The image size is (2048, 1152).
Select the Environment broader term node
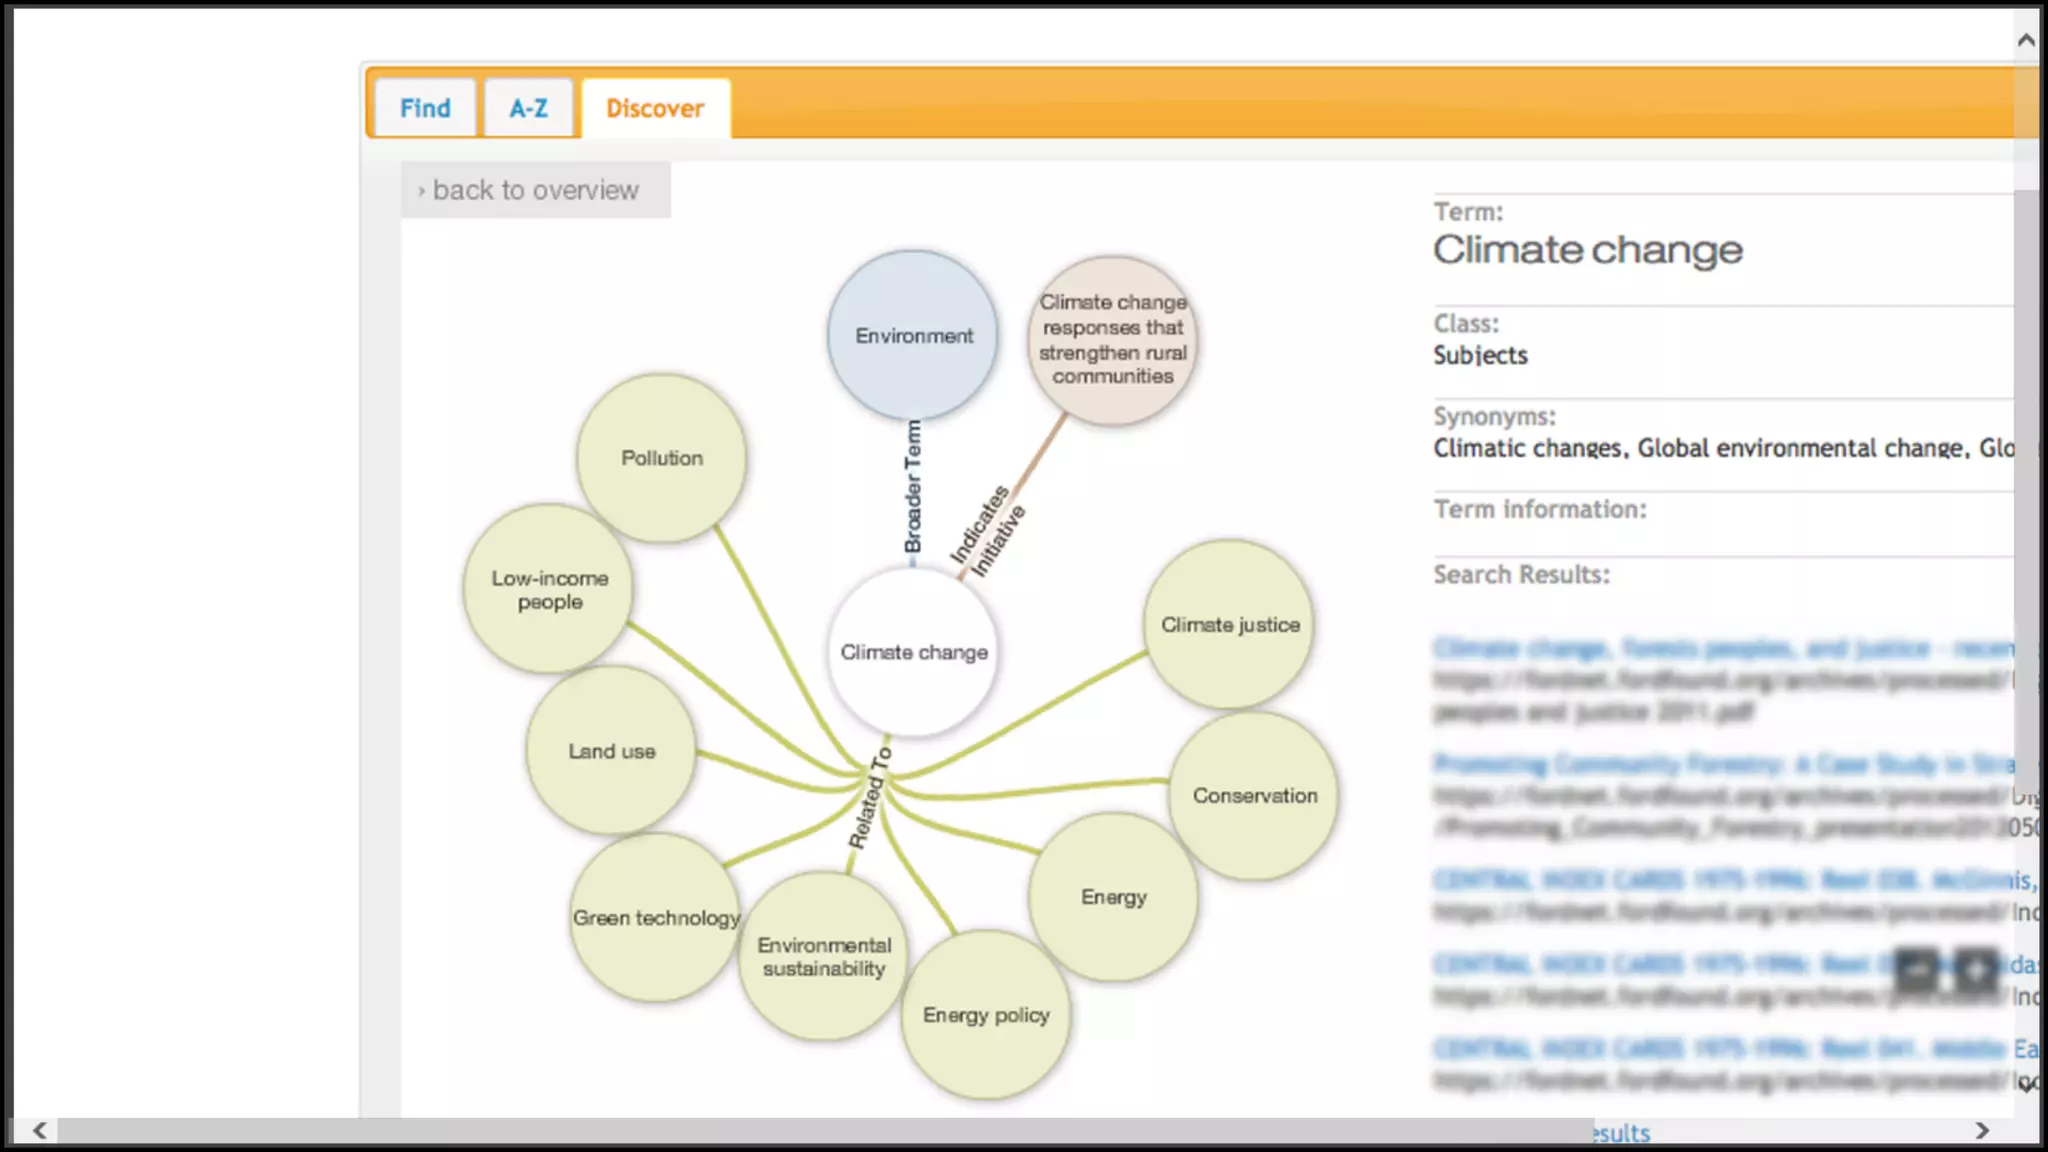(x=913, y=336)
